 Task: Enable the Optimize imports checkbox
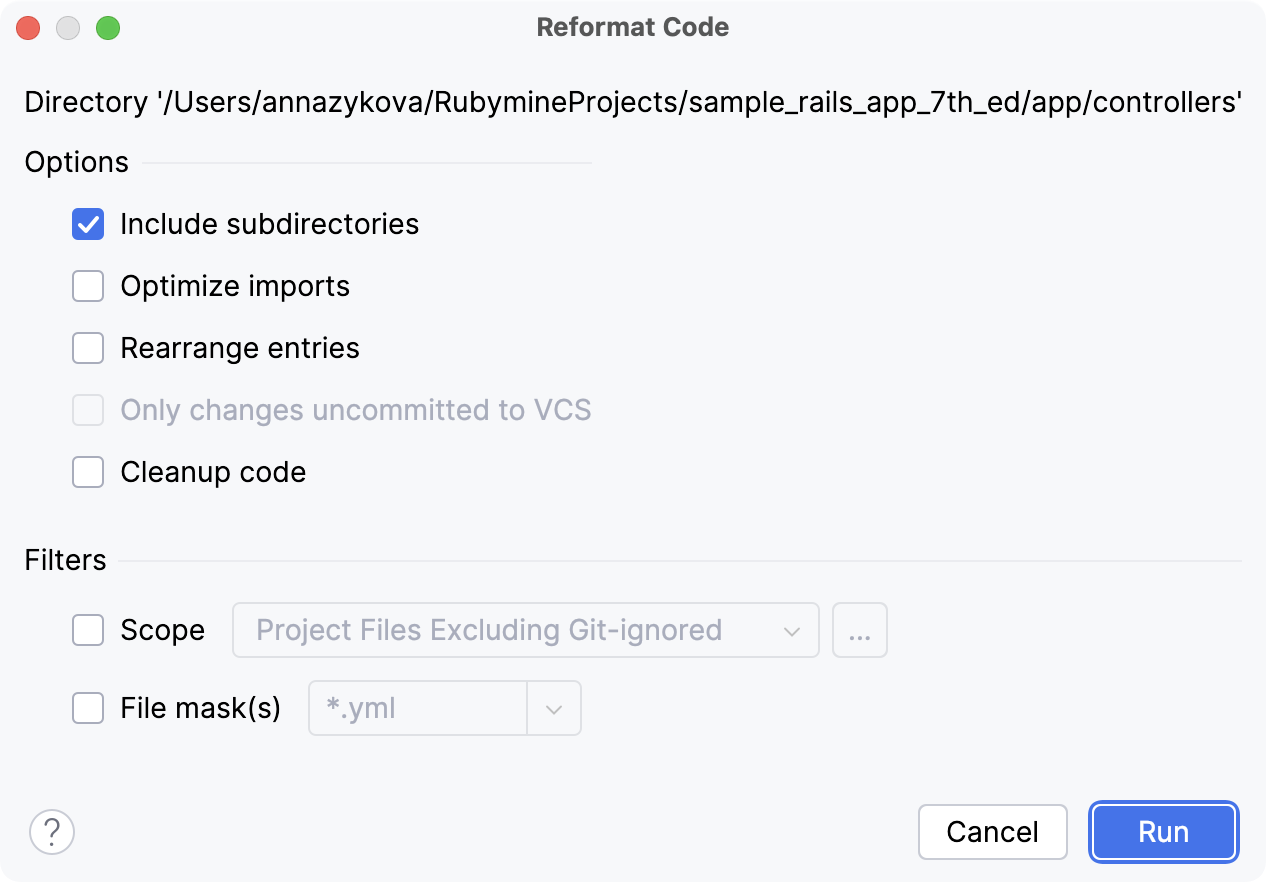tap(88, 286)
